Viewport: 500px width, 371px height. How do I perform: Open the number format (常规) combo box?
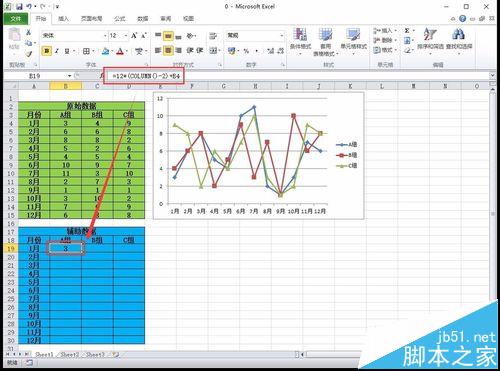pos(255,35)
